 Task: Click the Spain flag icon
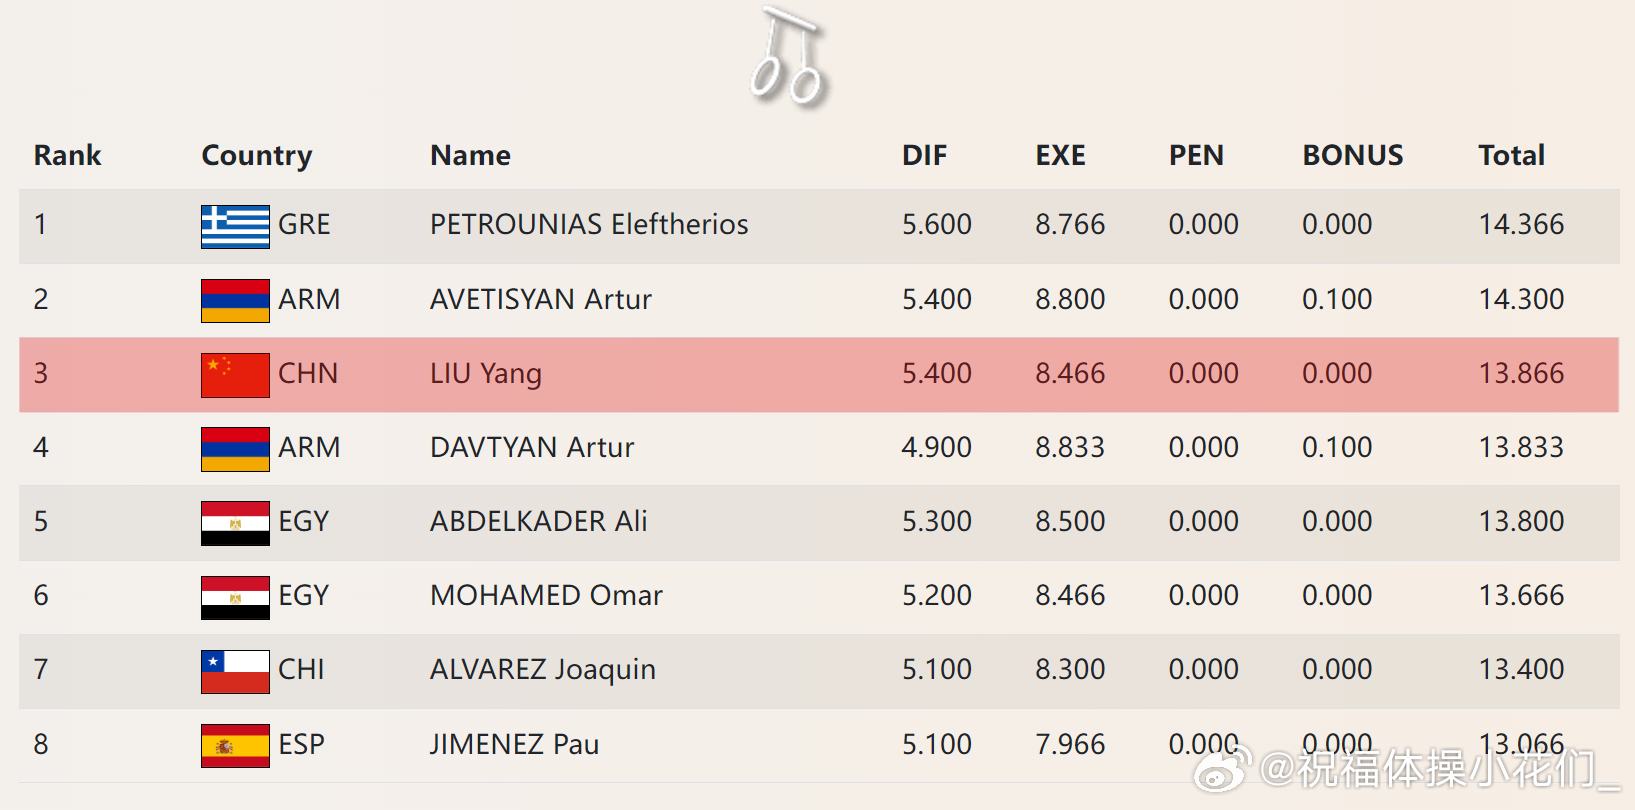coord(235,746)
